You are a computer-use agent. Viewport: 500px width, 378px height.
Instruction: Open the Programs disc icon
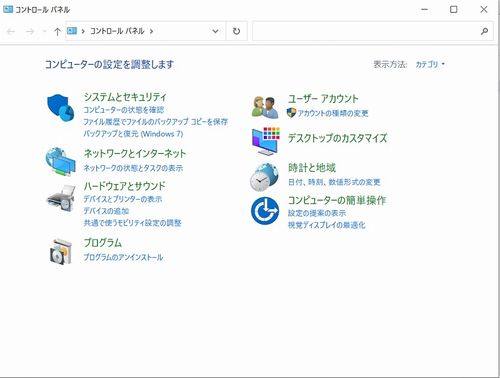point(61,251)
